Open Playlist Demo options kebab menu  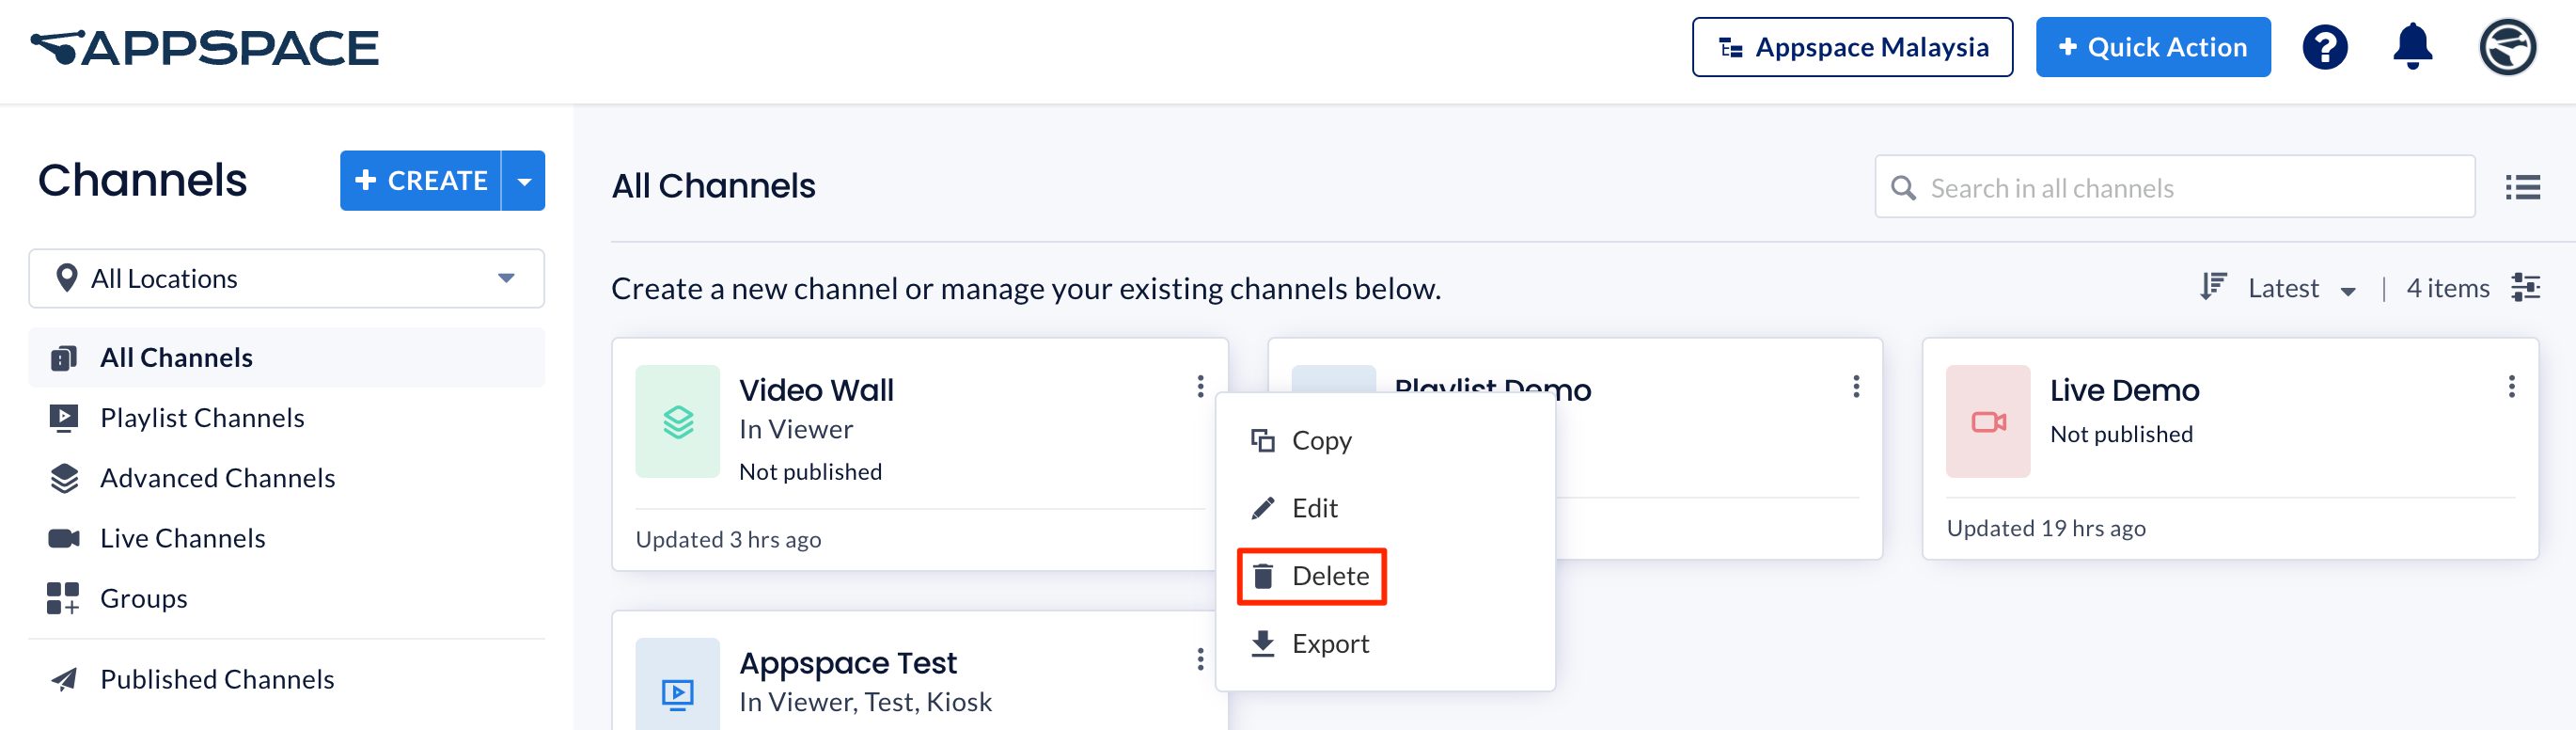(x=1856, y=387)
